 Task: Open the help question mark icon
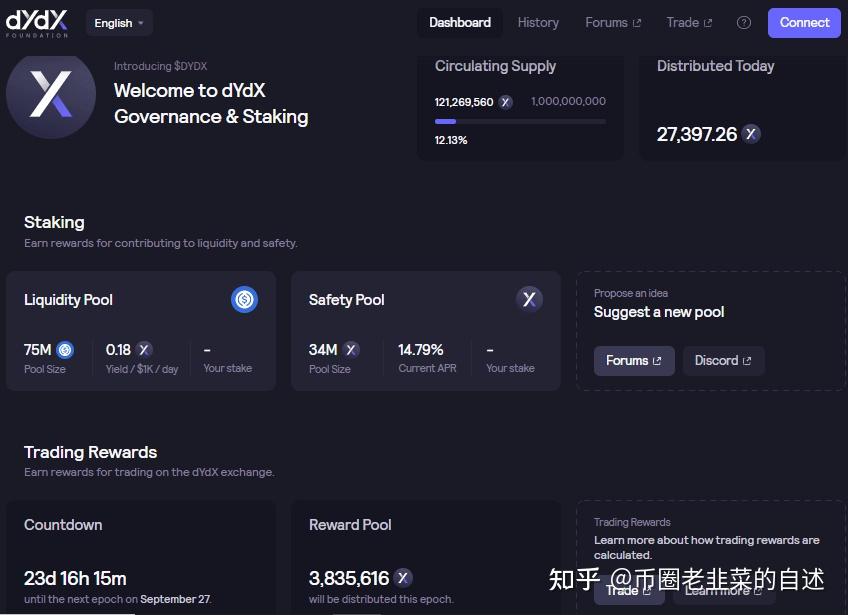[x=743, y=22]
